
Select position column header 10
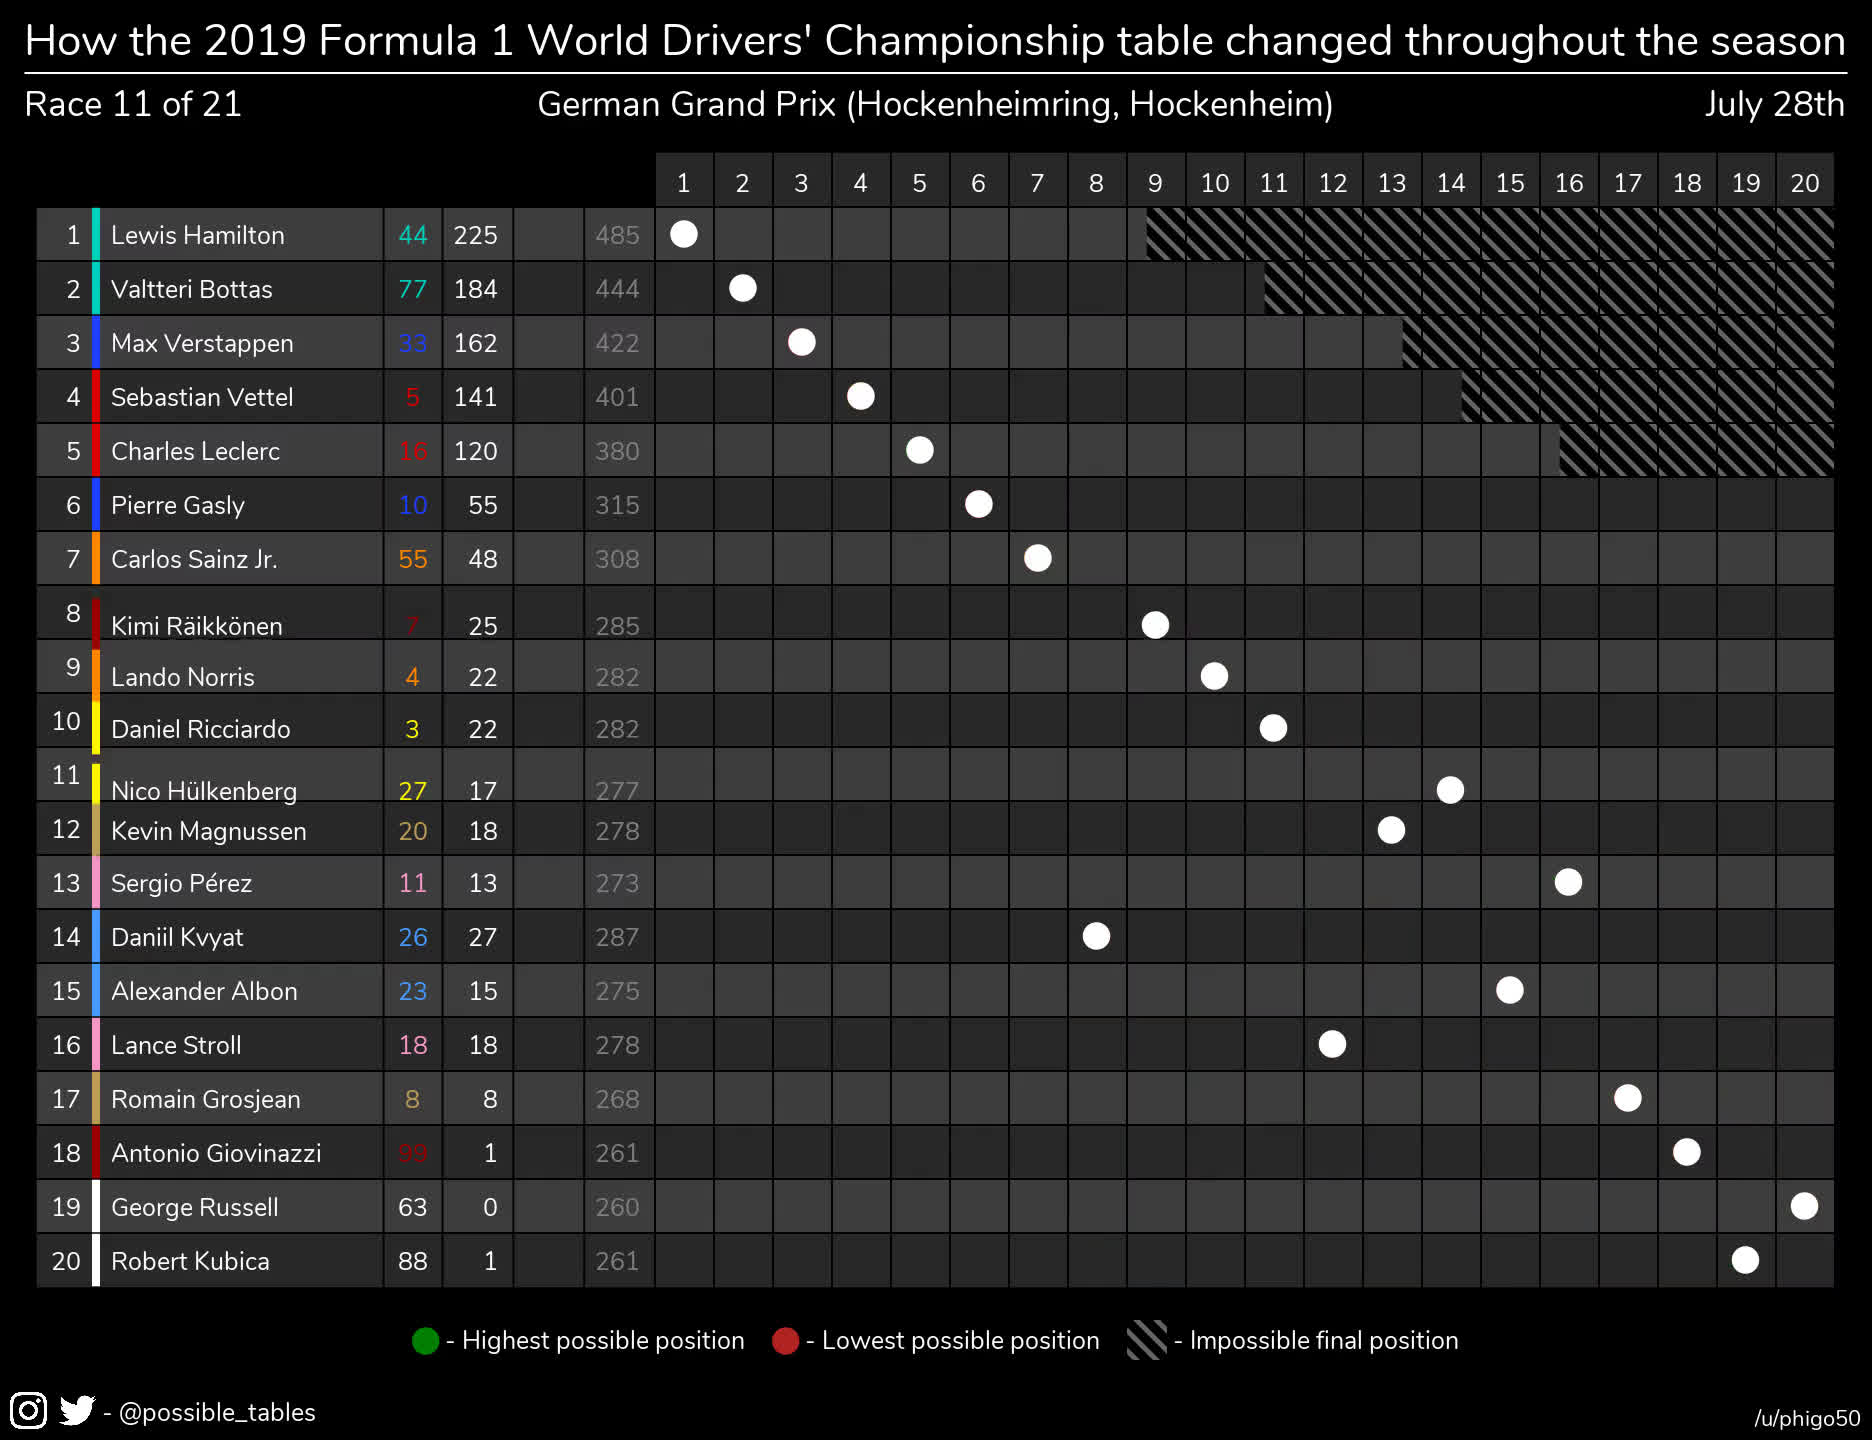pos(1214,183)
